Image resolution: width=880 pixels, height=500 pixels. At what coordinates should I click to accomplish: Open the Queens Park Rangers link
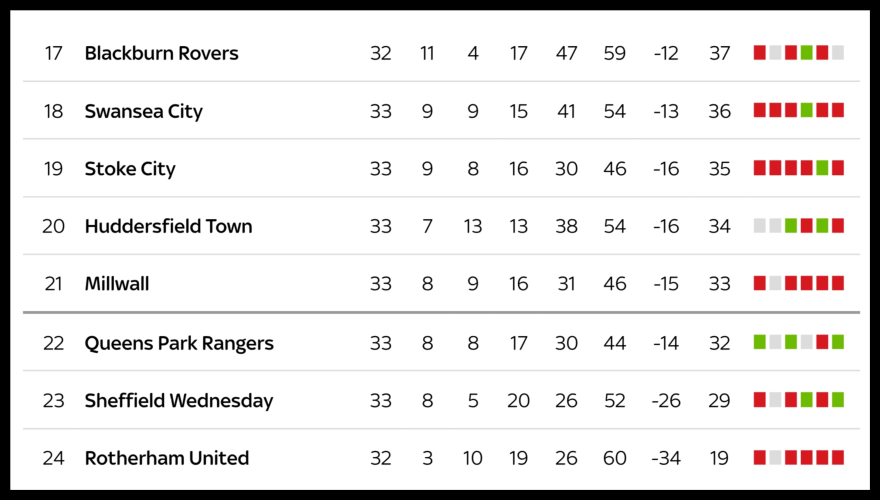click(179, 343)
